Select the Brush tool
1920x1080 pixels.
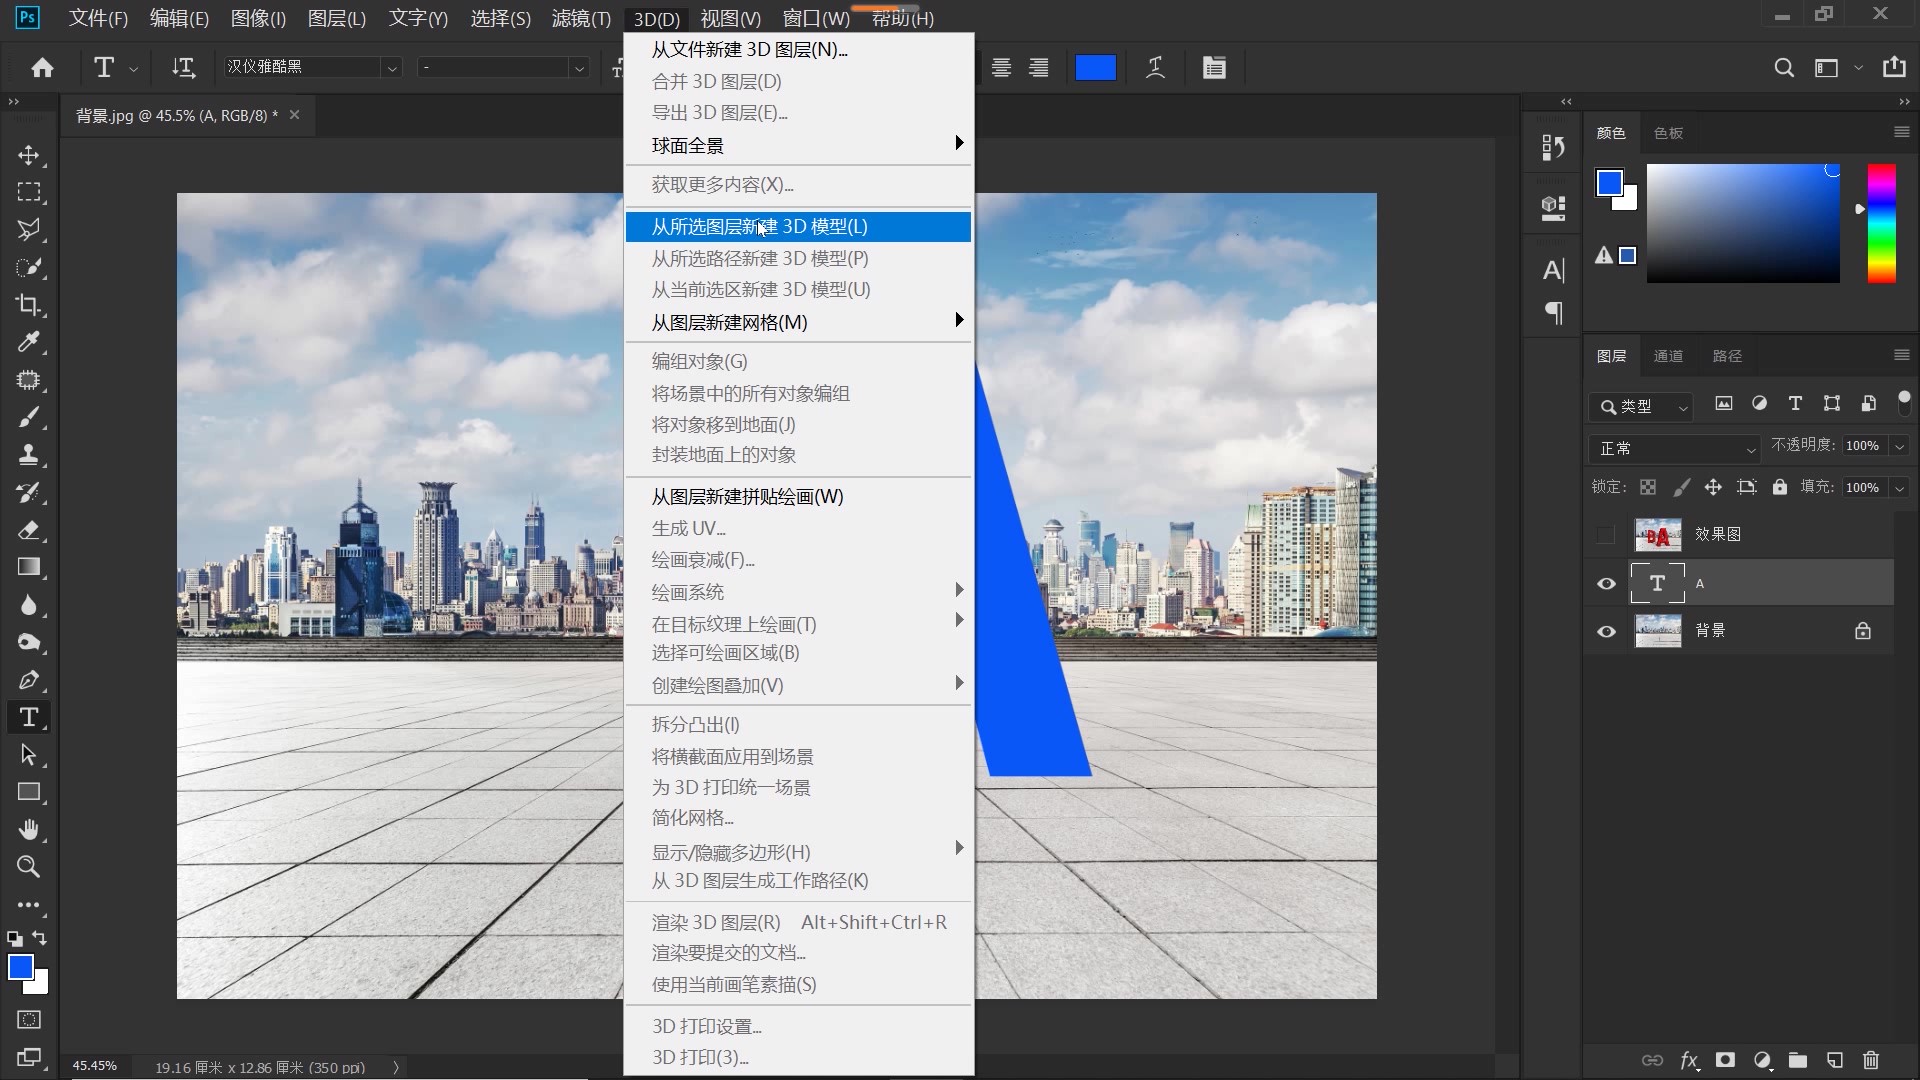(x=29, y=417)
